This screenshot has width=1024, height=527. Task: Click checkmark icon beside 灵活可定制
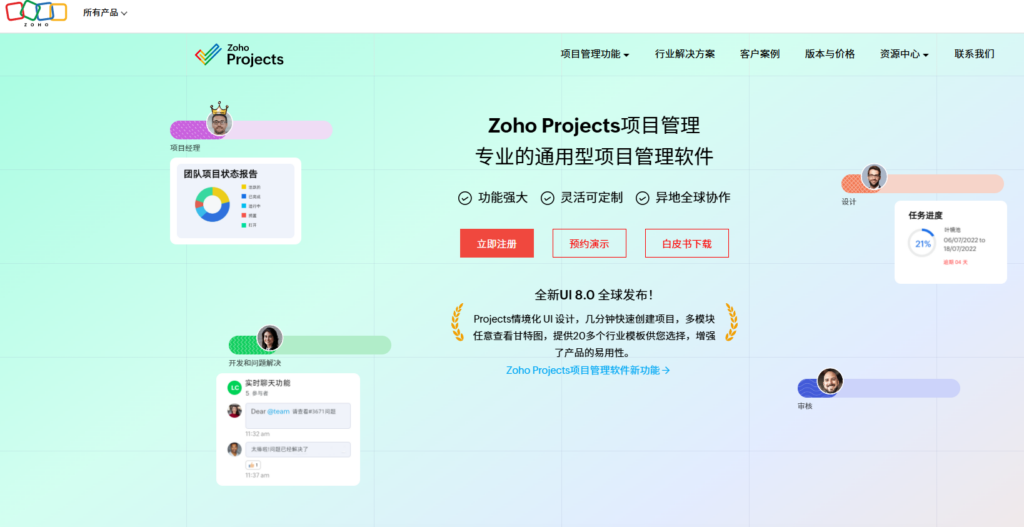point(547,198)
